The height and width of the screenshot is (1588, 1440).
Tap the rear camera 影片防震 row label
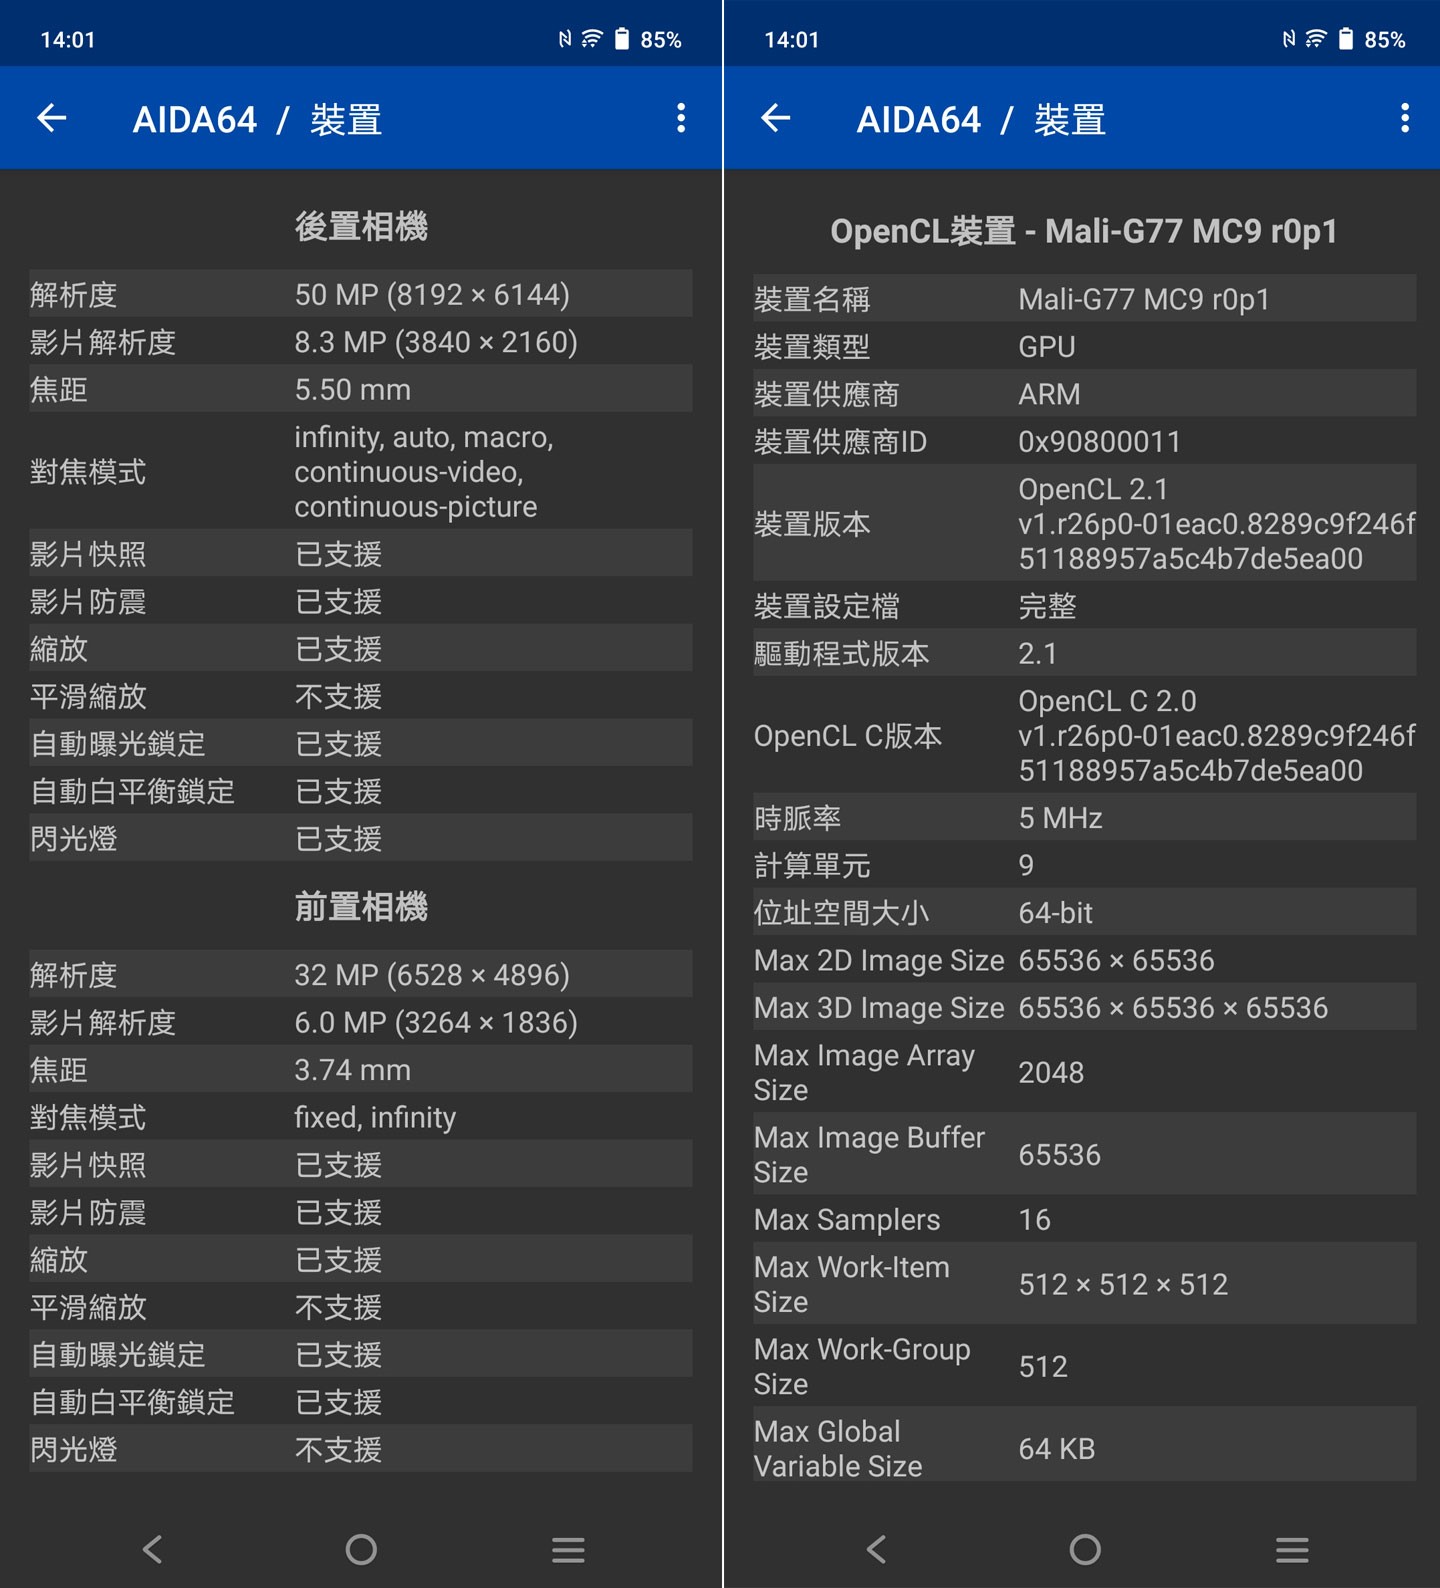click(88, 601)
